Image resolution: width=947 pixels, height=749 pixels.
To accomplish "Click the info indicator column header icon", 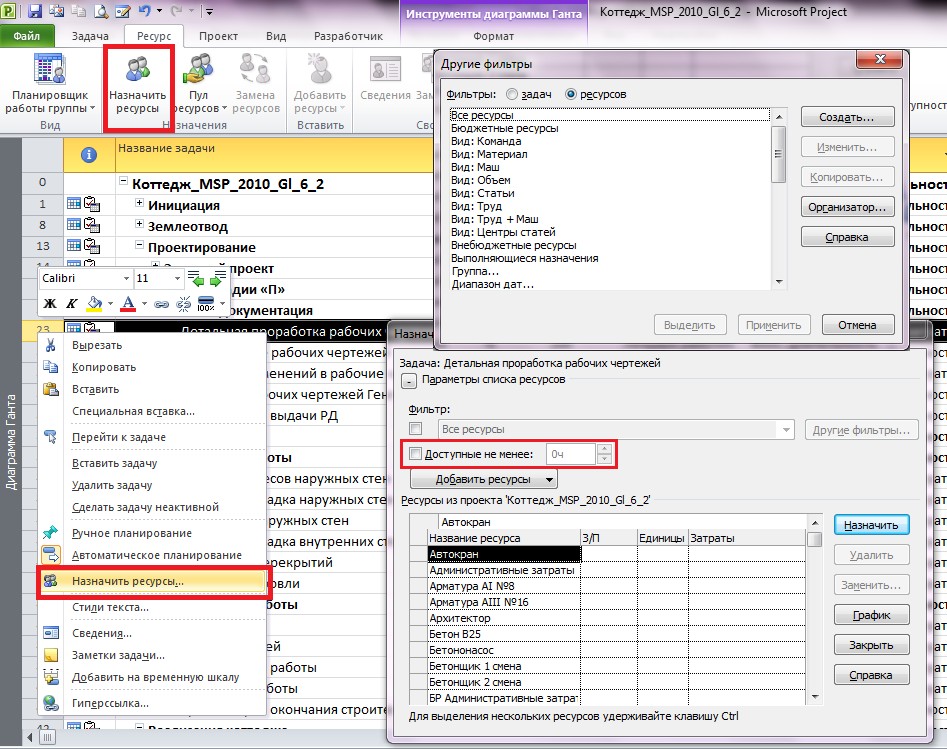I will point(89,155).
